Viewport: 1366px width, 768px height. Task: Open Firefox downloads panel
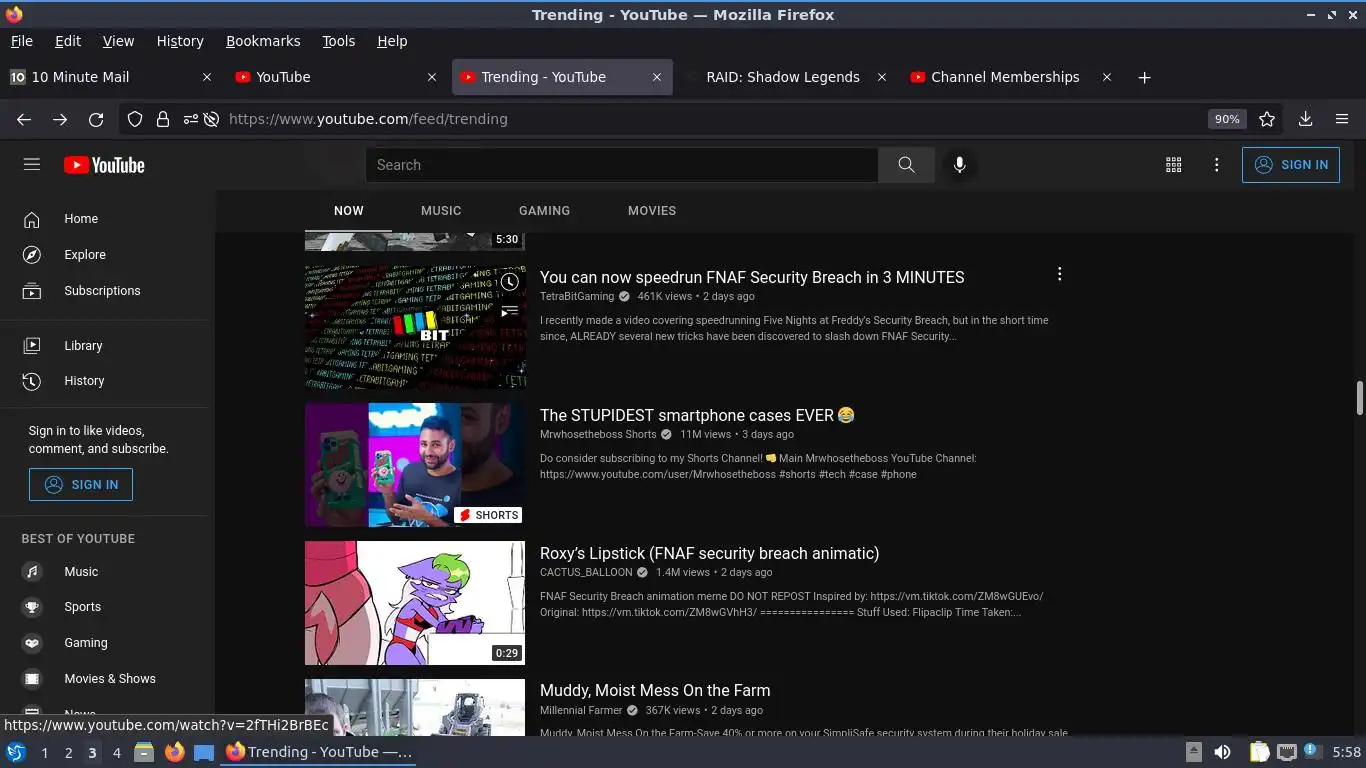coord(1305,119)
